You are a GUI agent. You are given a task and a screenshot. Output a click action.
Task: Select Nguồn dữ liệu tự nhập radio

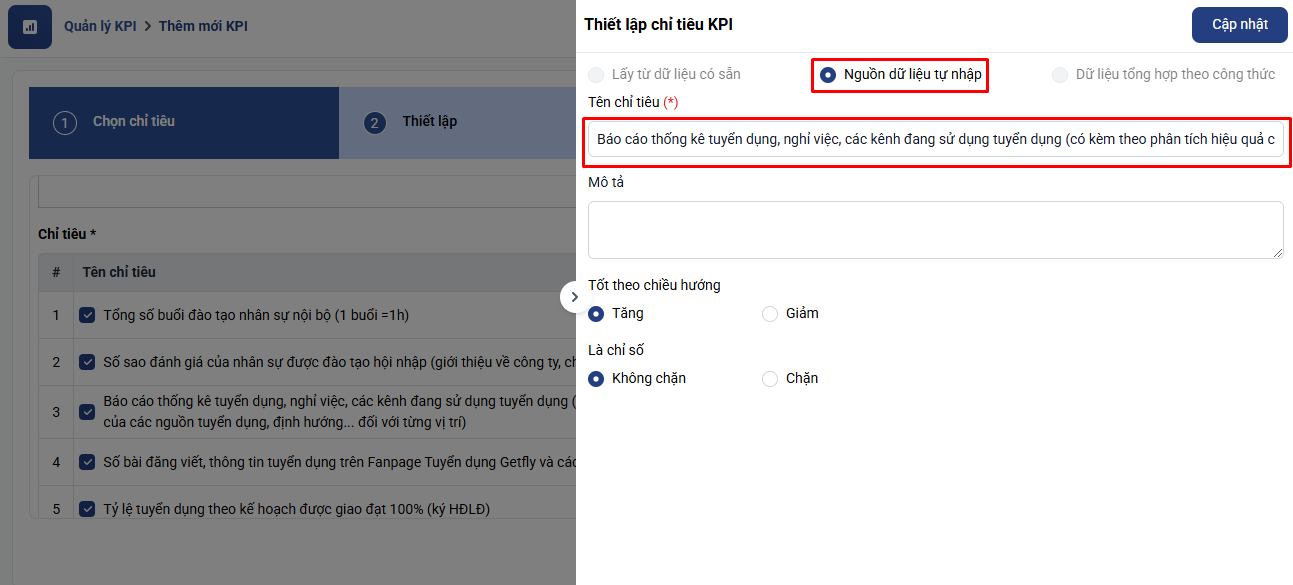click(828, 75)
